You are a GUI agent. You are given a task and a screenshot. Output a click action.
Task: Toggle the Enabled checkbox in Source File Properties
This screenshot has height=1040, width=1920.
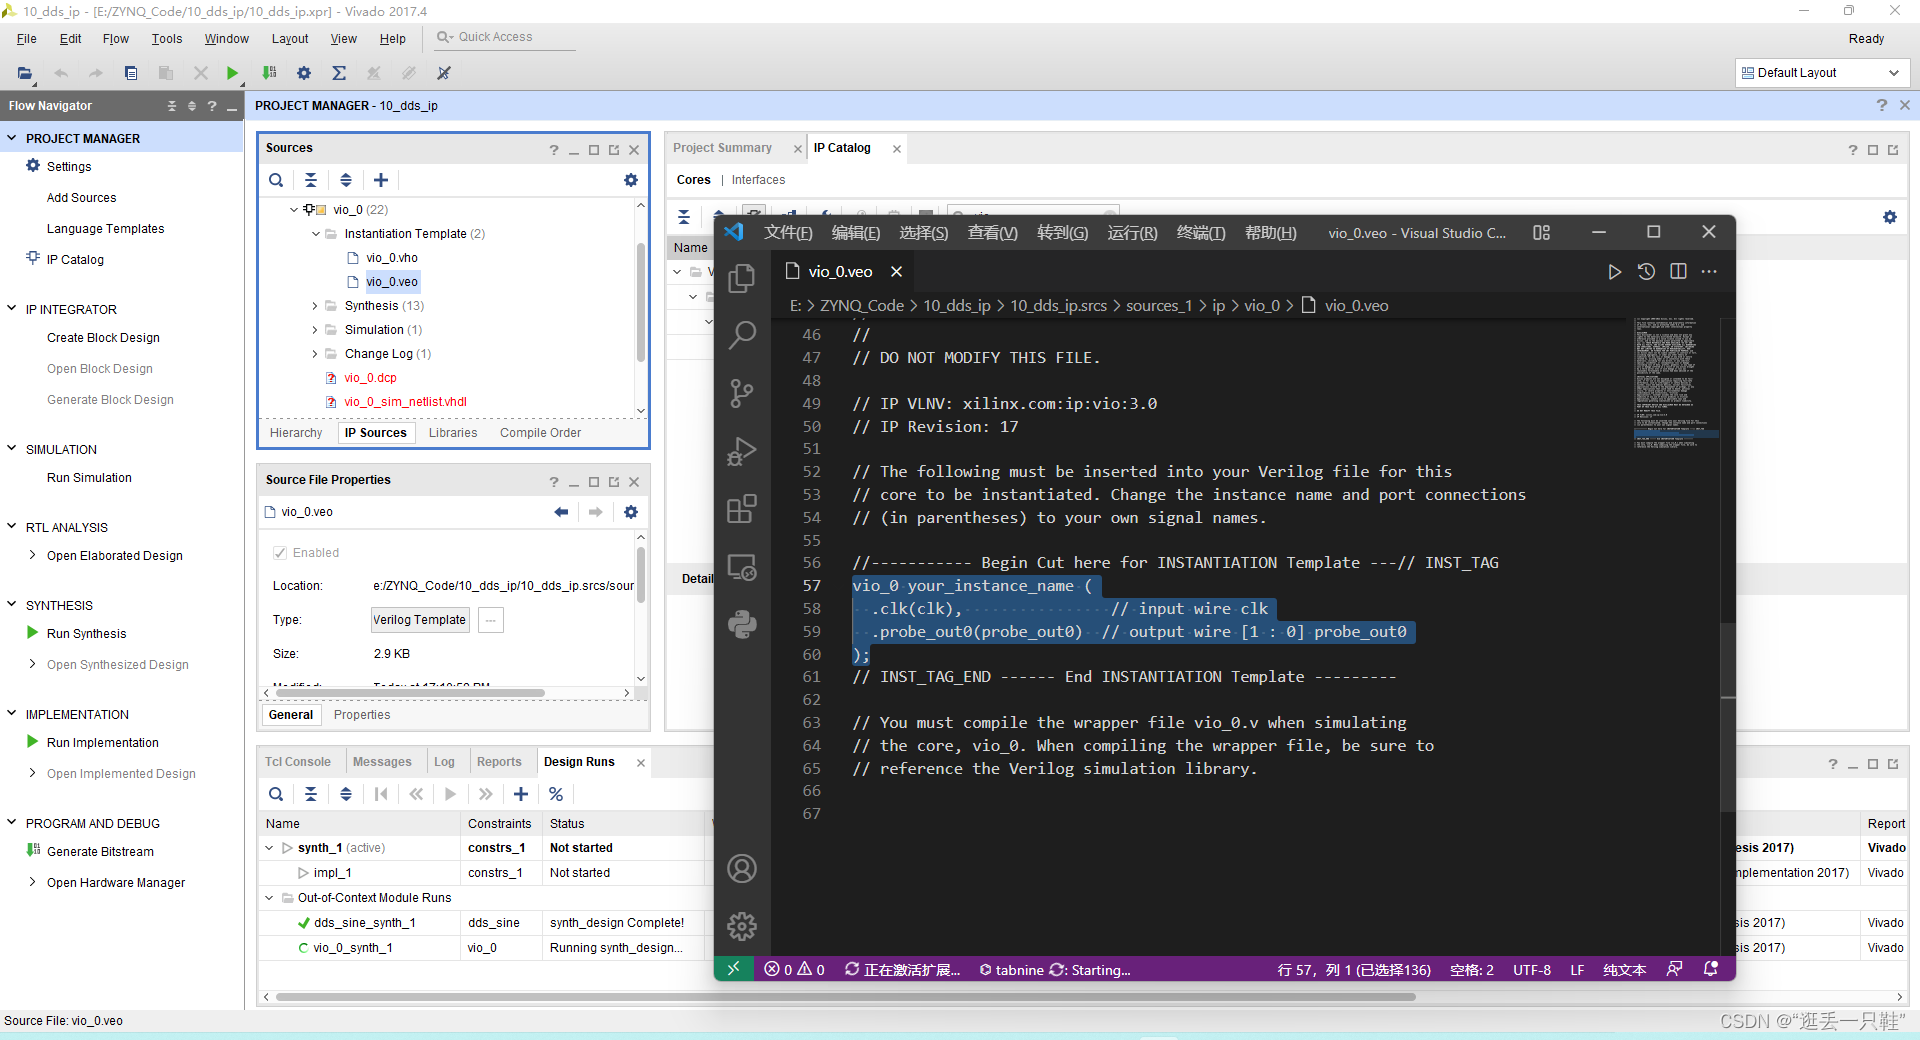(x=280, y=553)
